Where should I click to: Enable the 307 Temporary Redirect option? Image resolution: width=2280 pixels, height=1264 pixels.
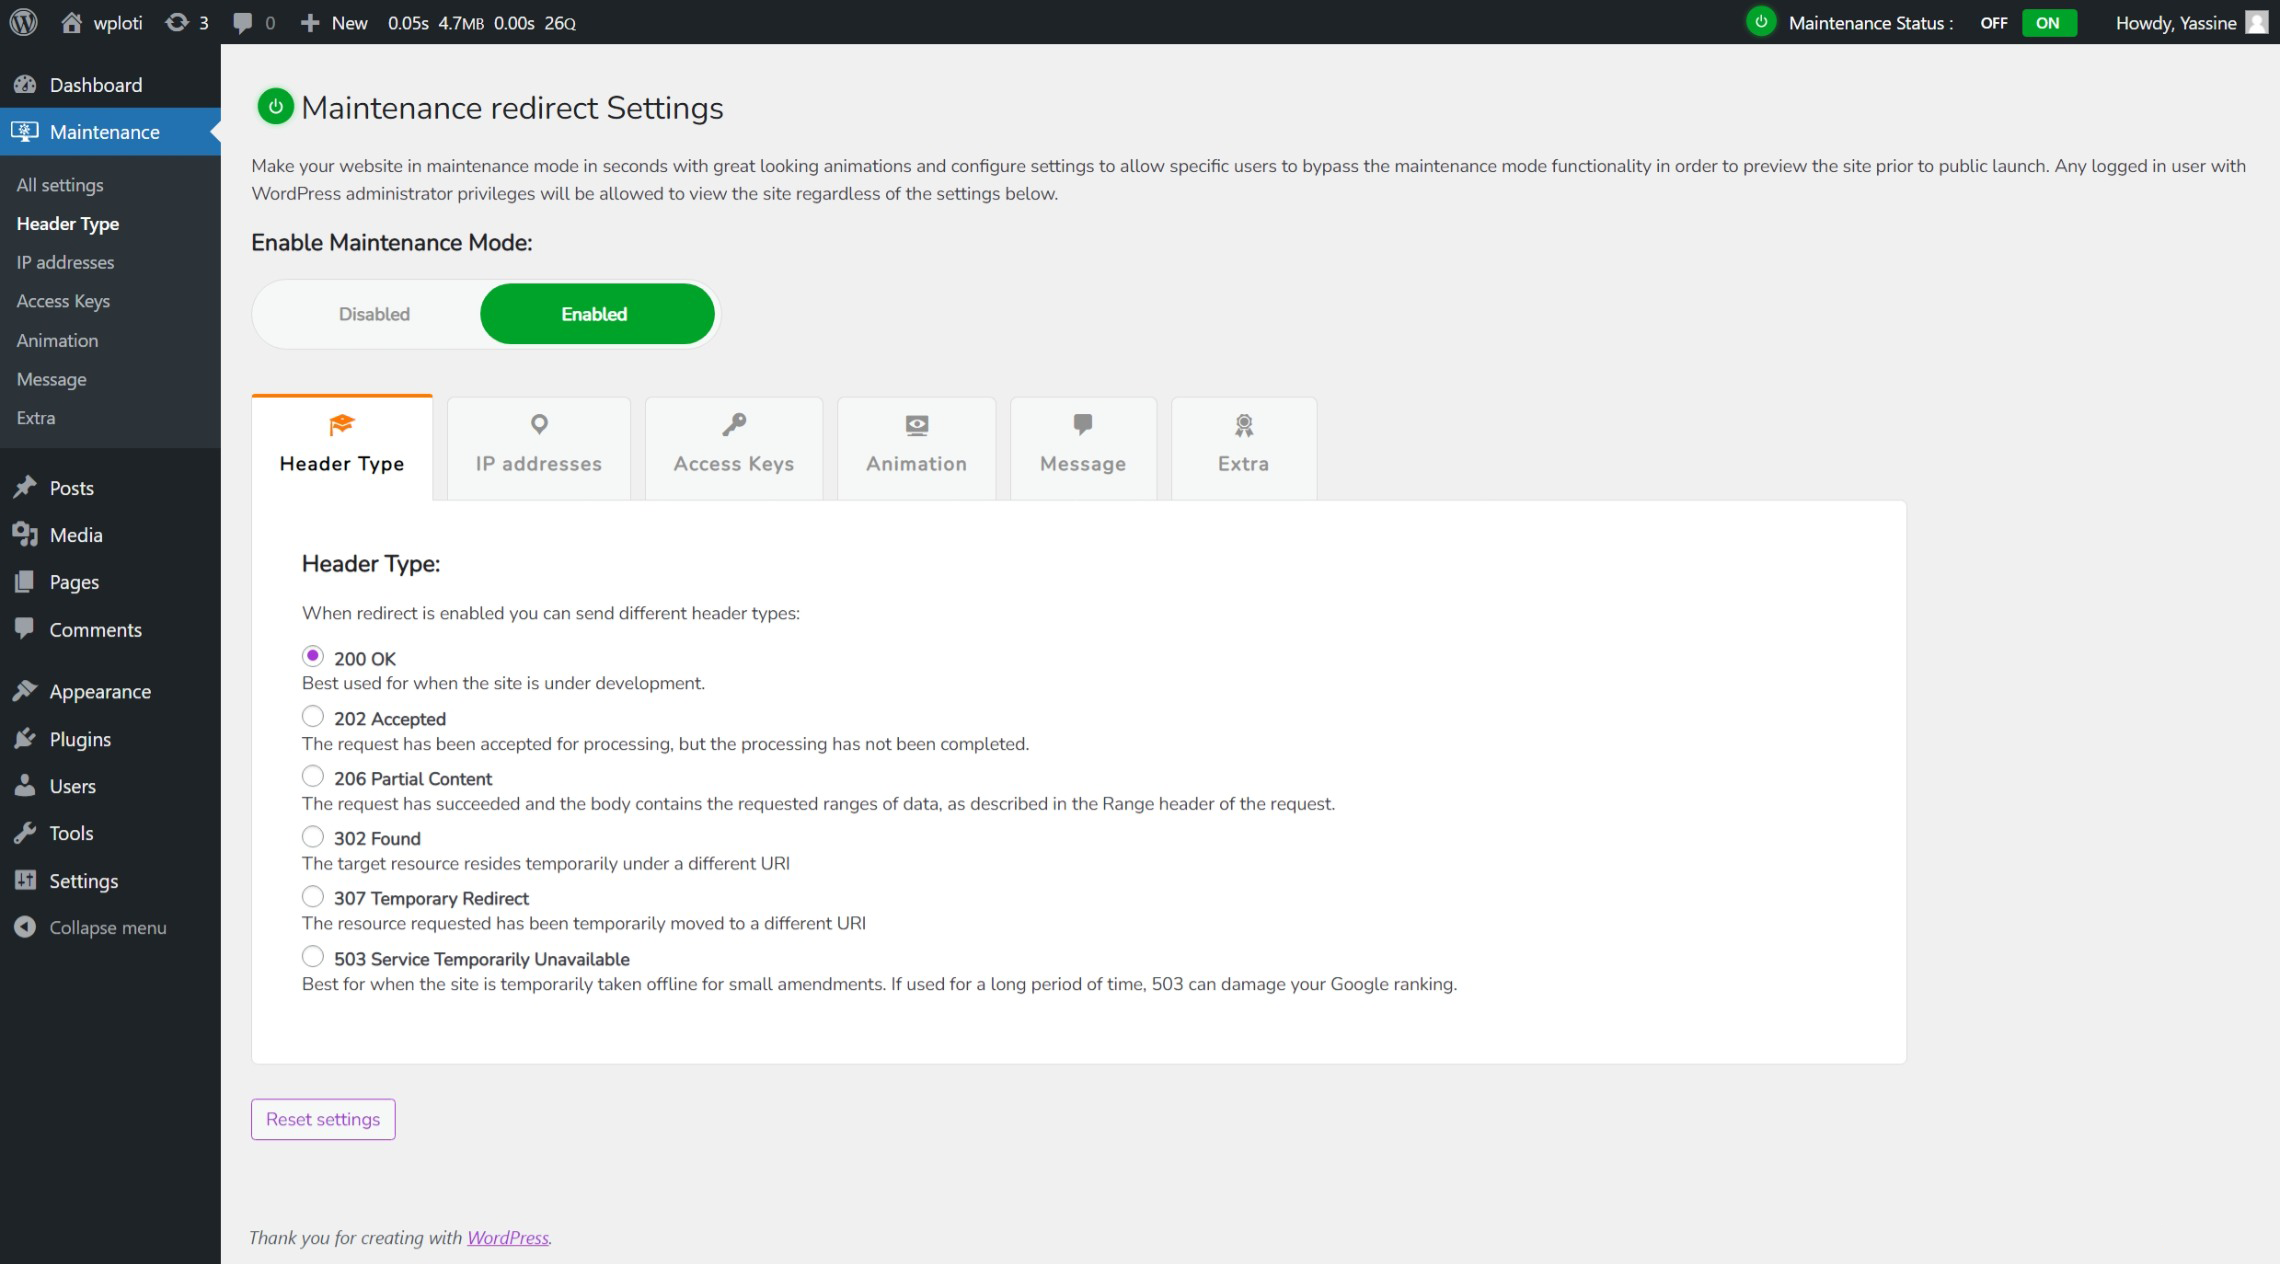[313, 897]
